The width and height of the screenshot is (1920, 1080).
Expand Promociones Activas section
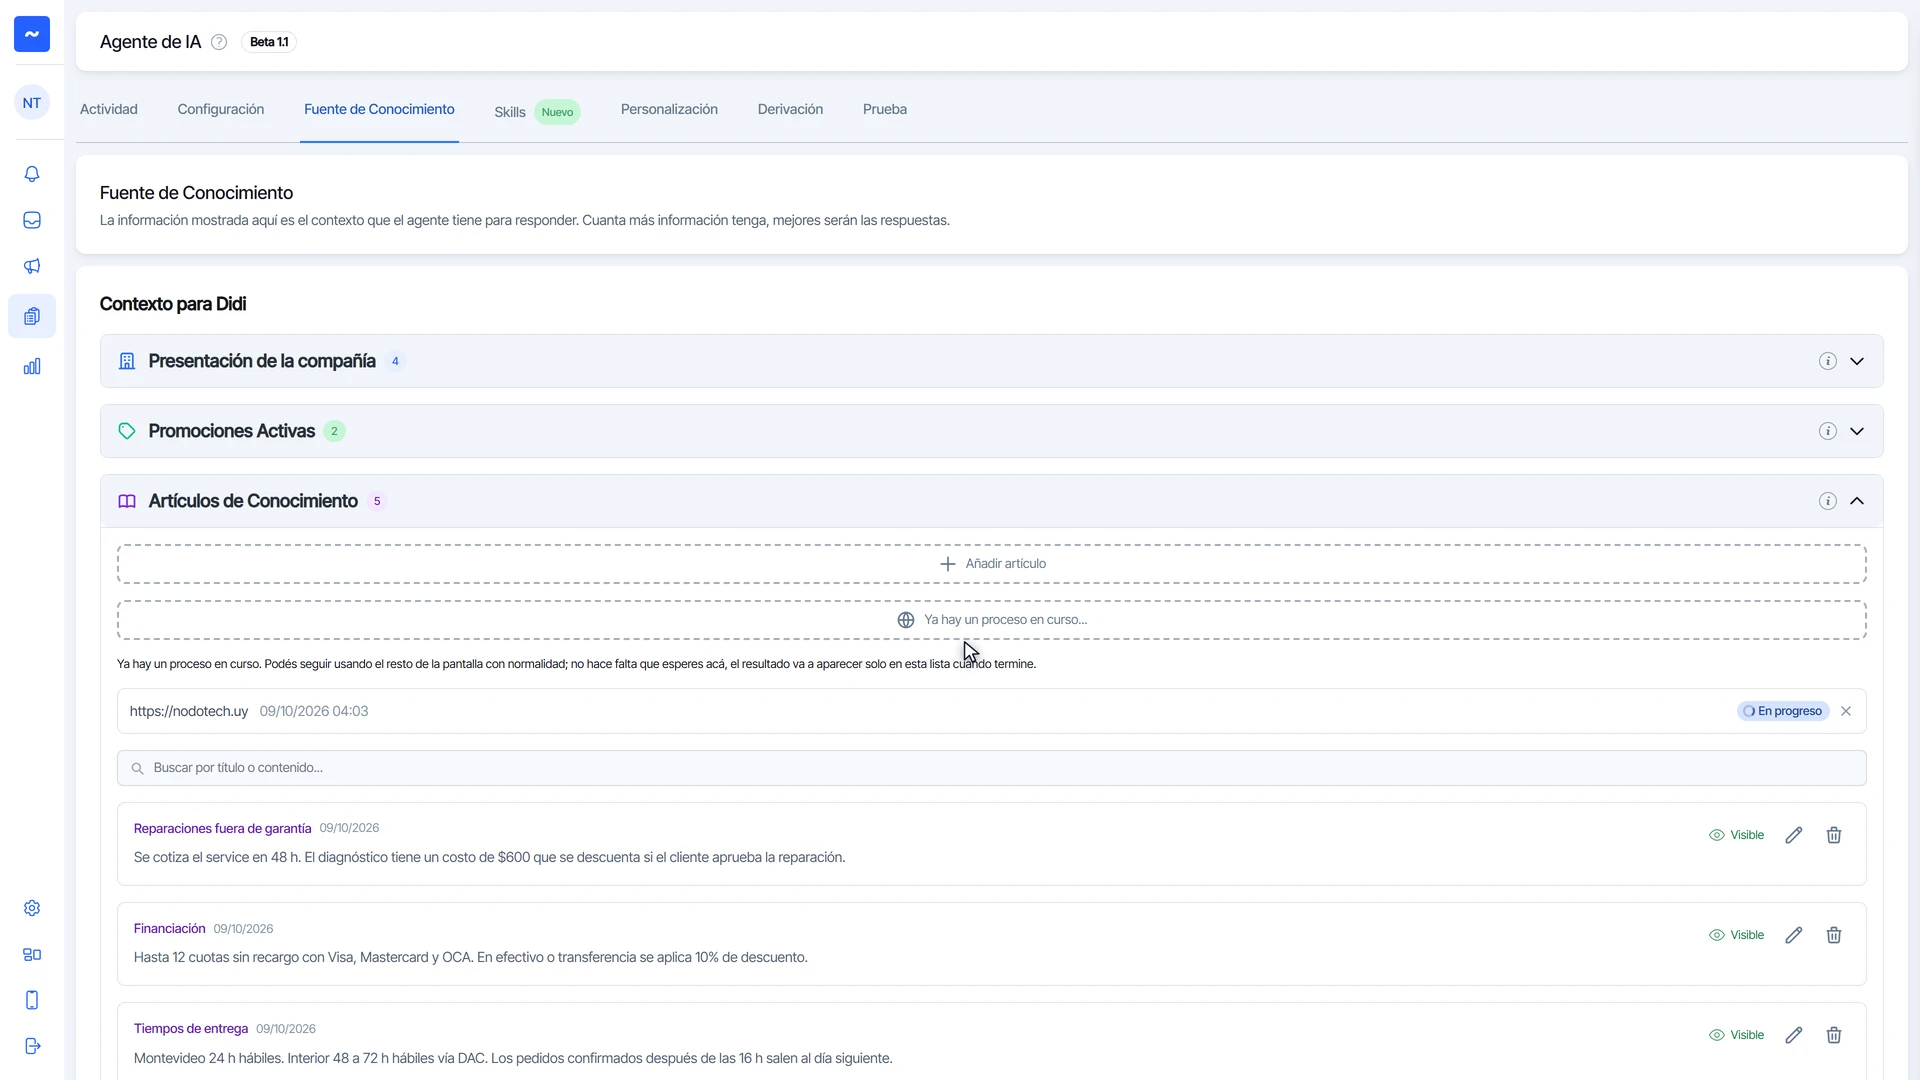(1857, 431)
